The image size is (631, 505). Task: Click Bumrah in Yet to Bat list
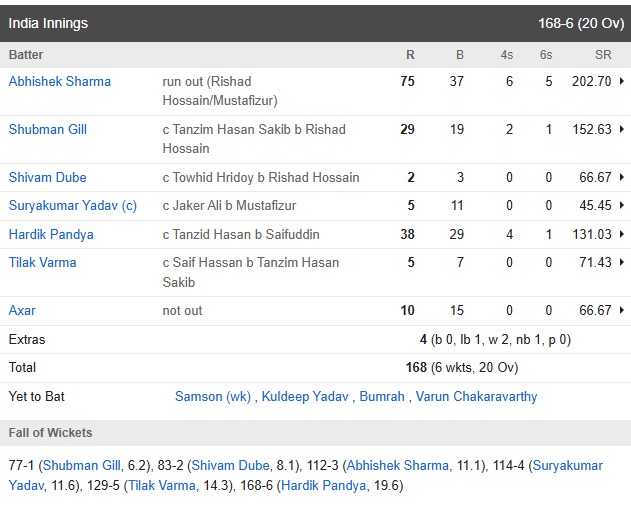coord(381,397)
